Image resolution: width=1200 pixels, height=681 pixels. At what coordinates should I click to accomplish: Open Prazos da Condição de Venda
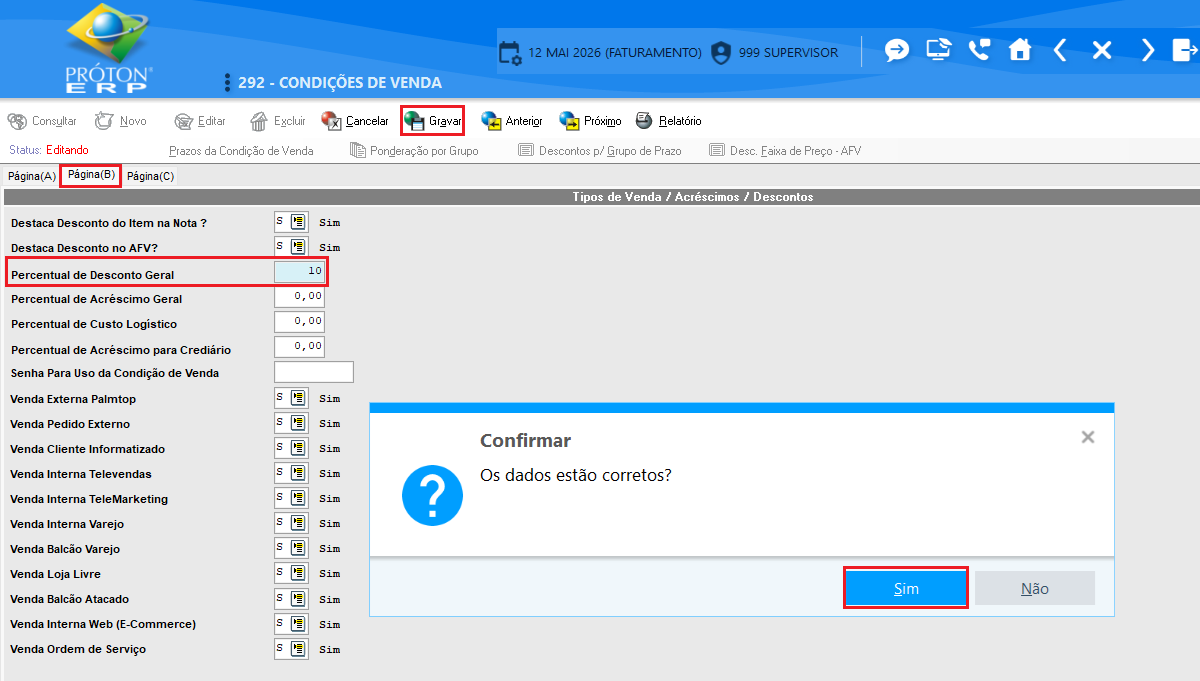click(x=241, y=151)
